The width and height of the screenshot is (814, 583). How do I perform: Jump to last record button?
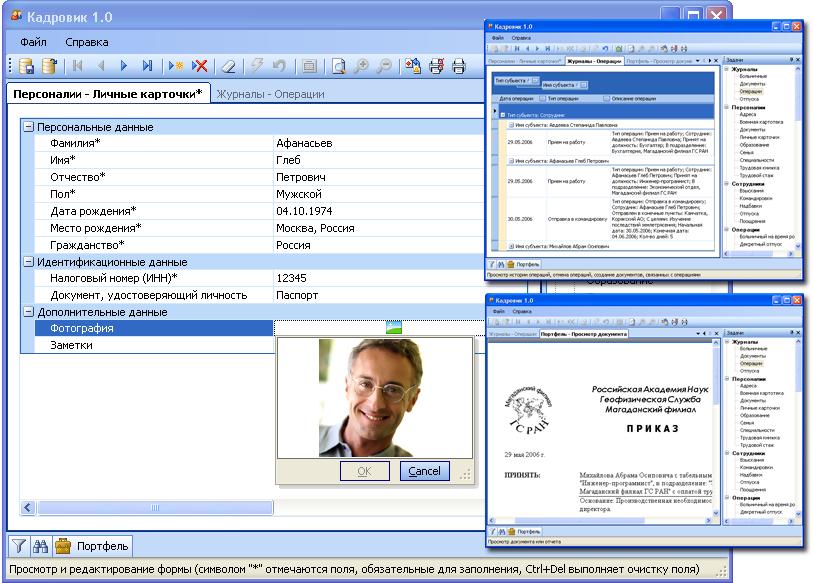pos(147,67)
